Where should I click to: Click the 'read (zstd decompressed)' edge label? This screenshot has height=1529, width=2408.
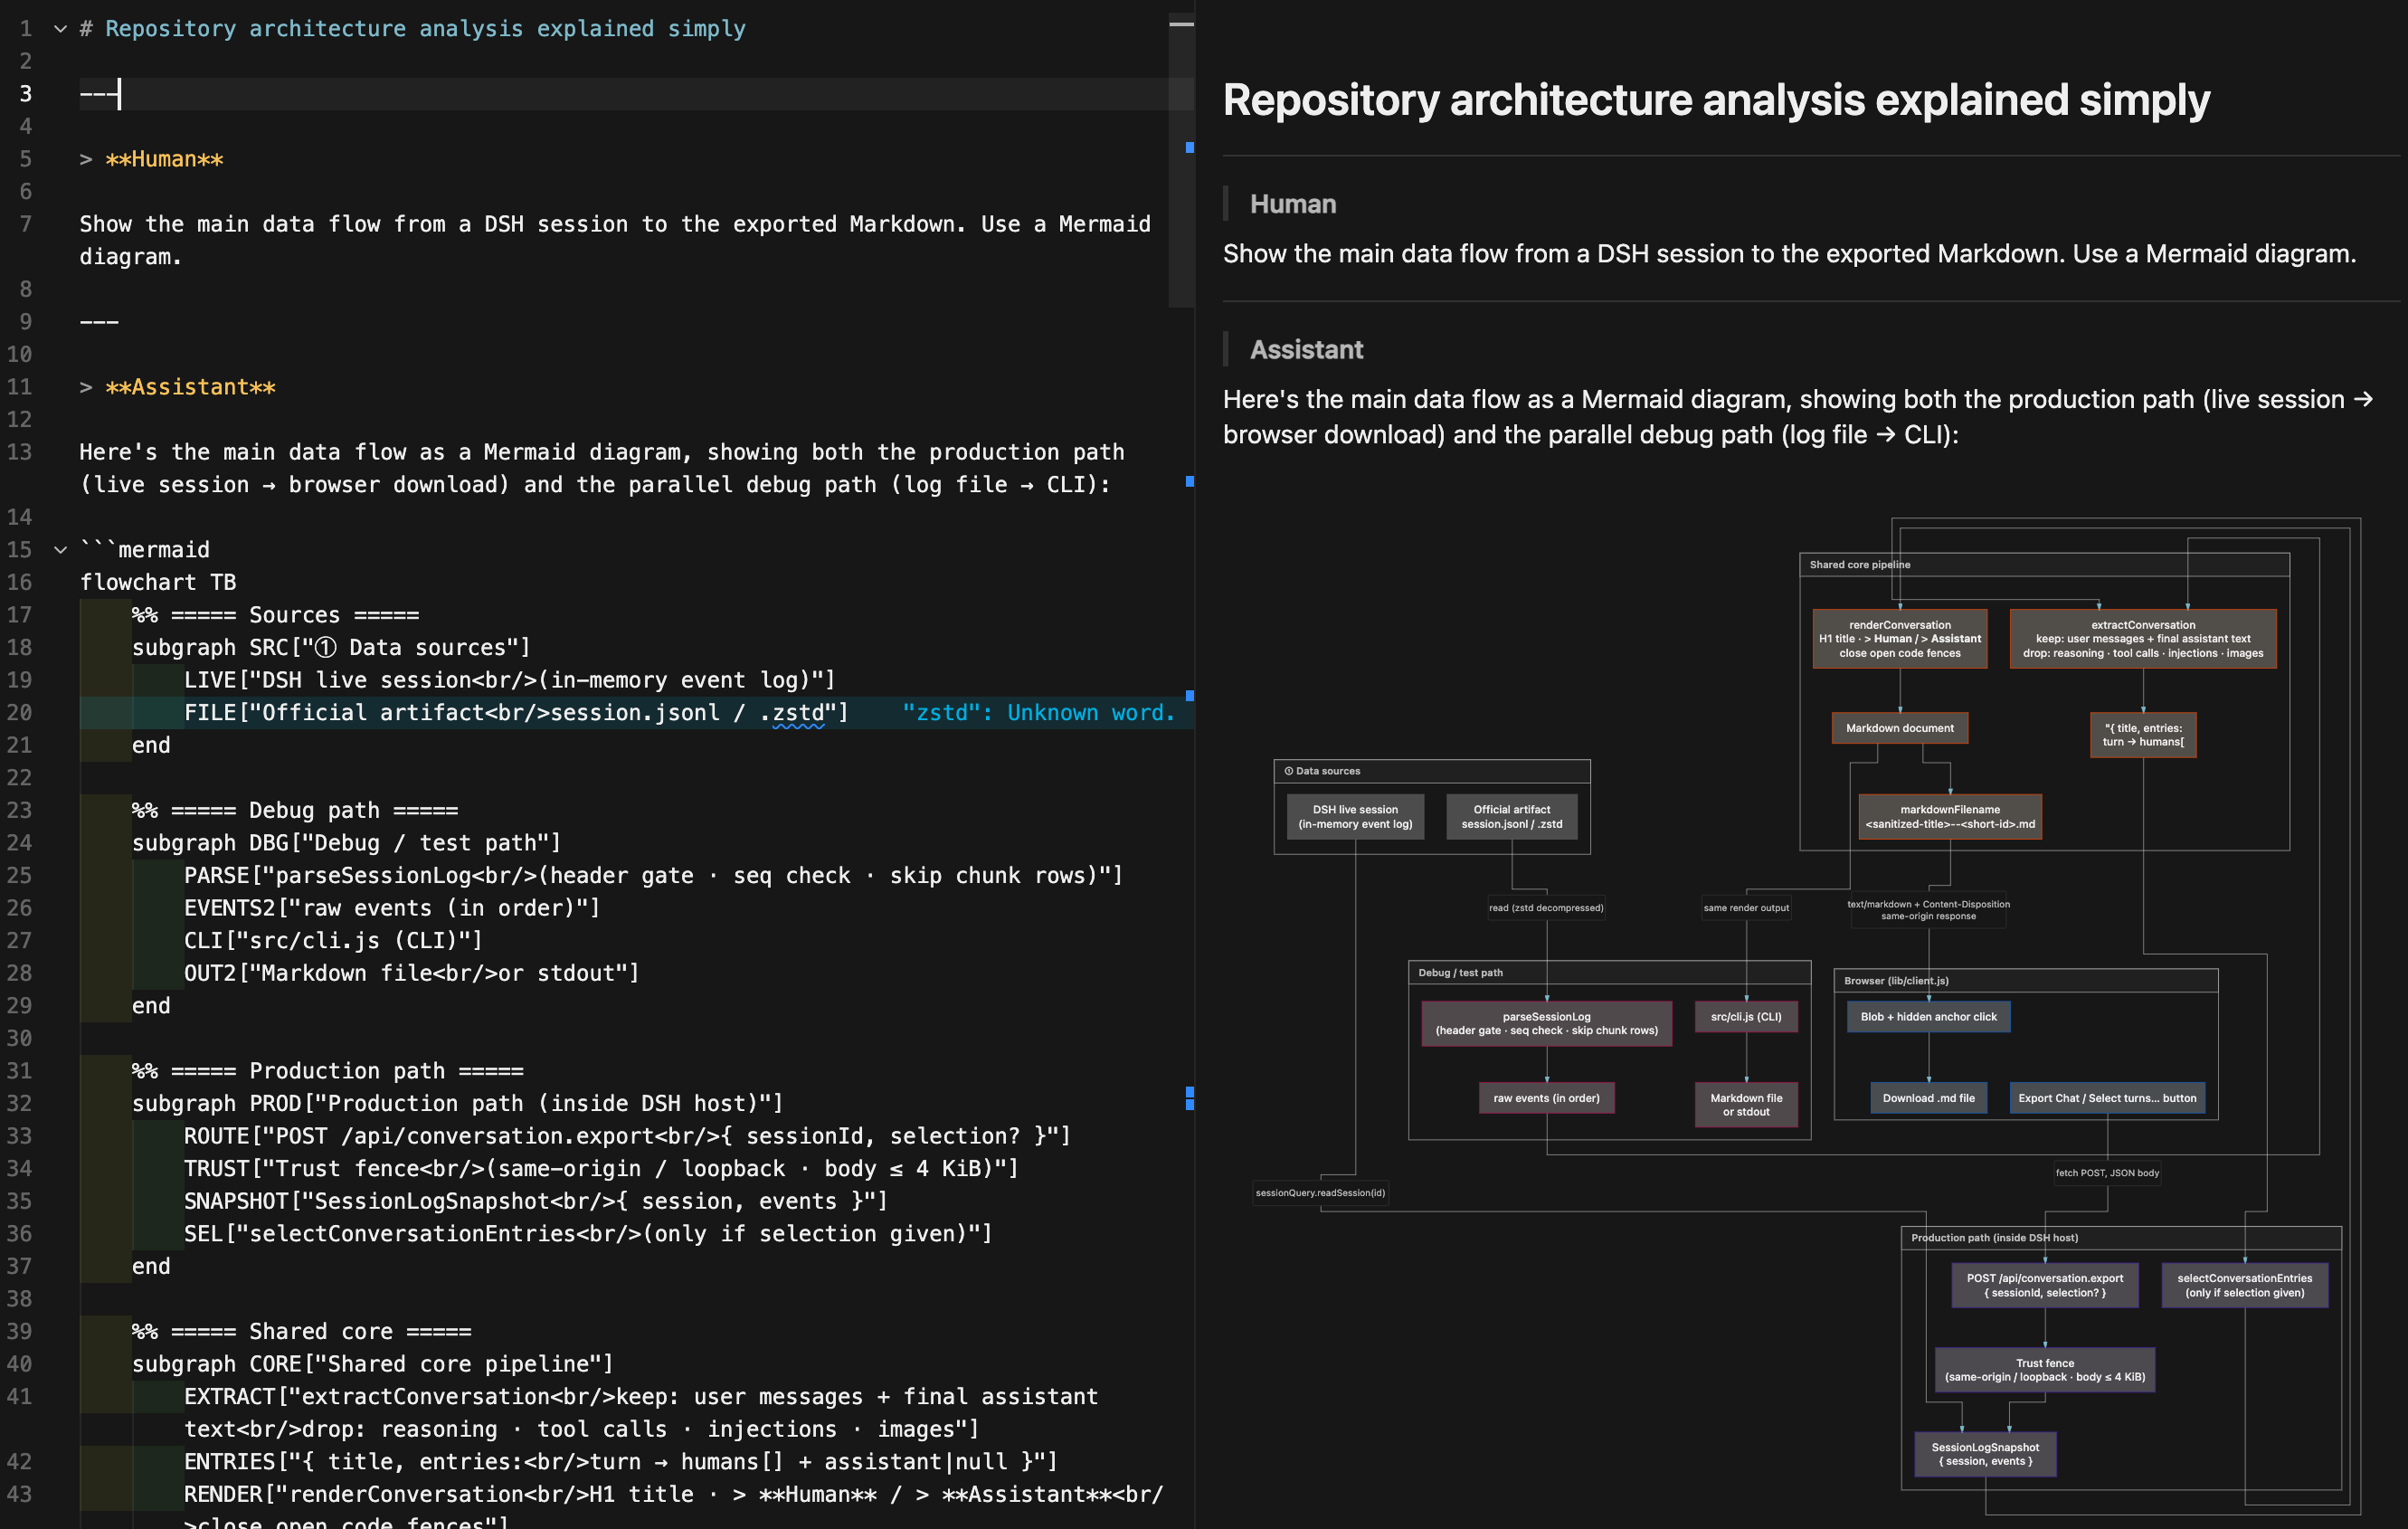click(x=1546, y=908)
